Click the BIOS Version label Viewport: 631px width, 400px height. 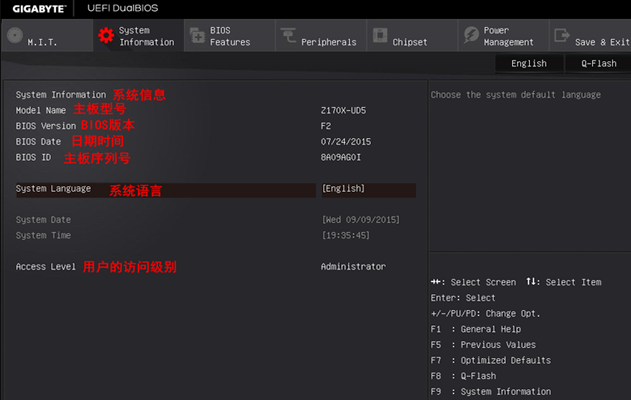coord(46,126)
